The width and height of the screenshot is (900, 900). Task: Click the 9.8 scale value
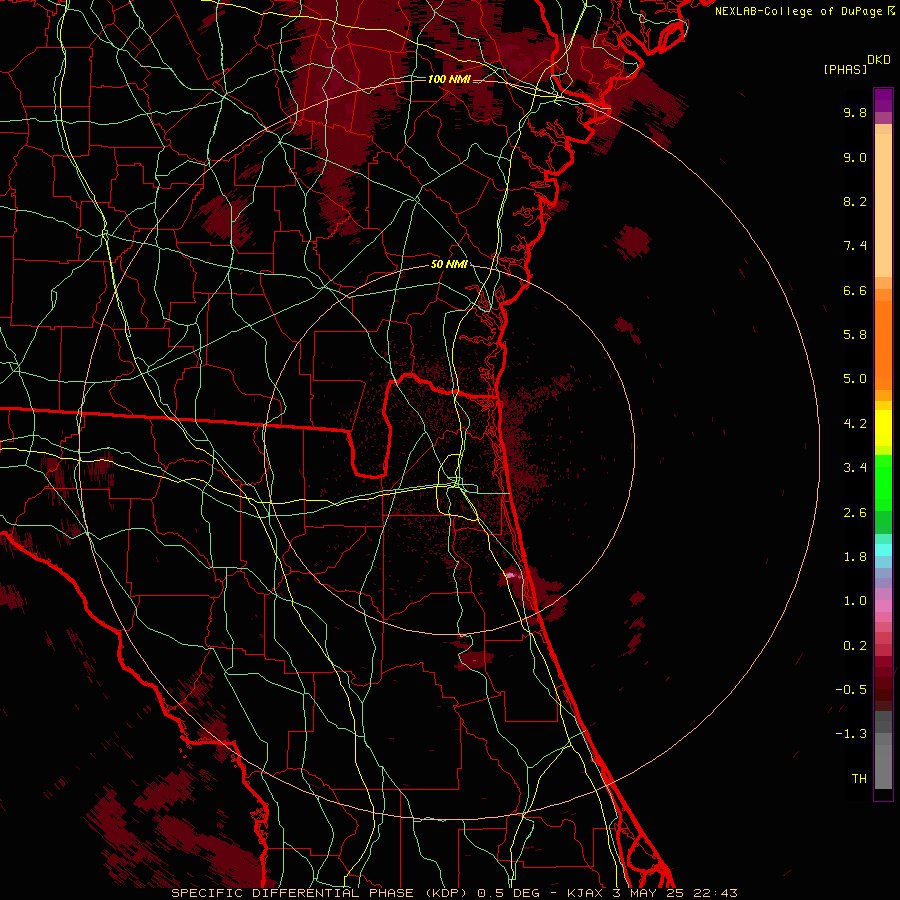click(855, 112)
